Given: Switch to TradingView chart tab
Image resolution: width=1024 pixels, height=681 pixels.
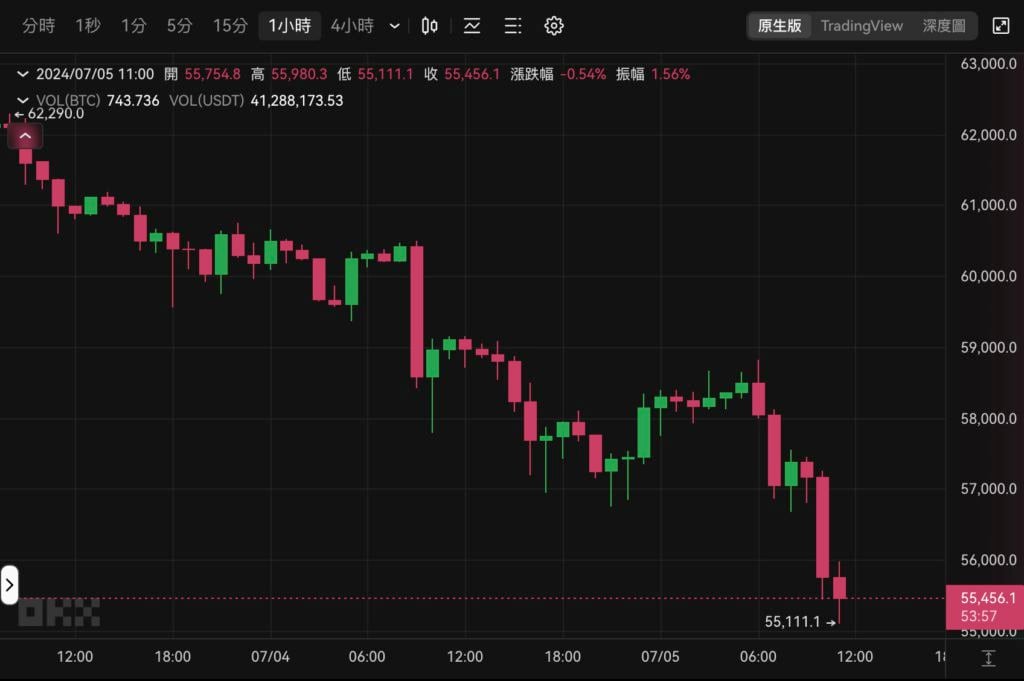Looking at the screenshot, I should [861, 26].
